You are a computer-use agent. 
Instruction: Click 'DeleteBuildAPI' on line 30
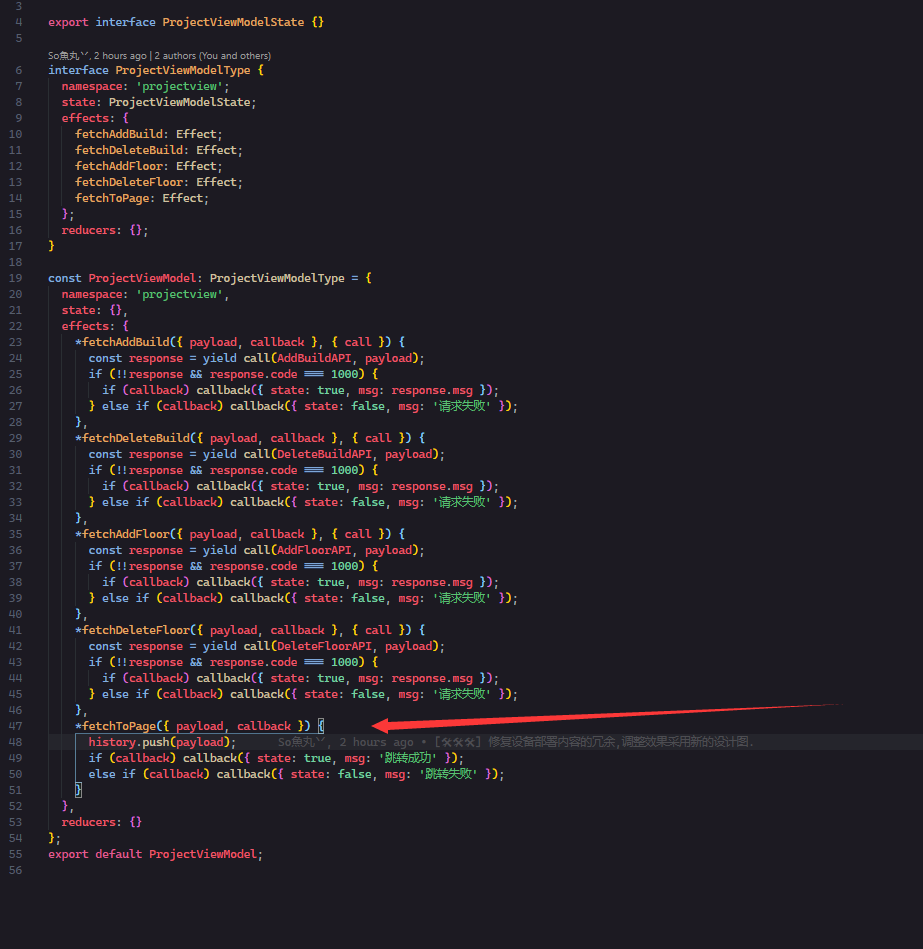point(324,455)
